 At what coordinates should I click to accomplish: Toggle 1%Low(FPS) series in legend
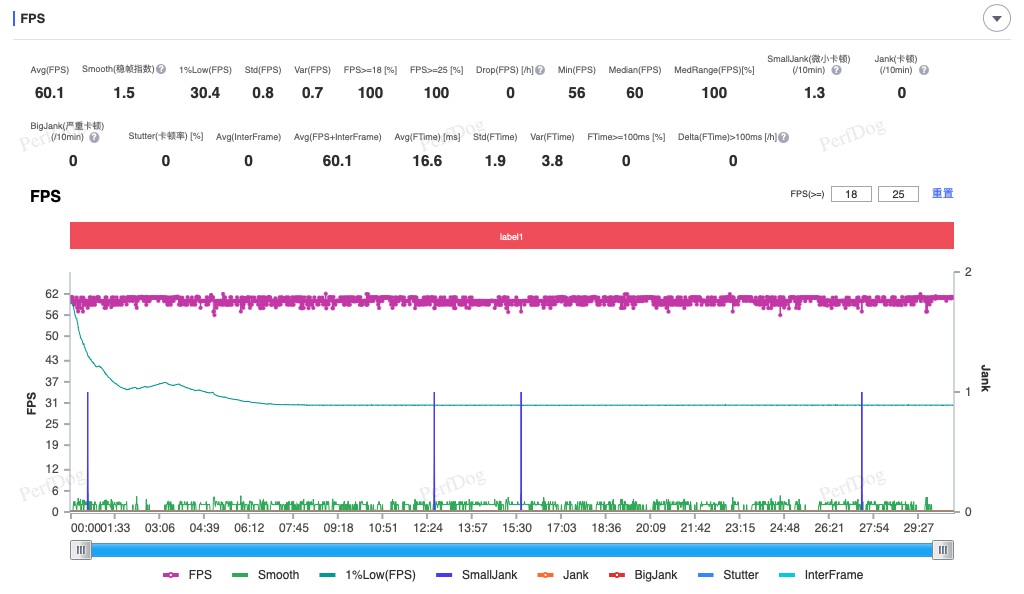[x=368, y=575]
